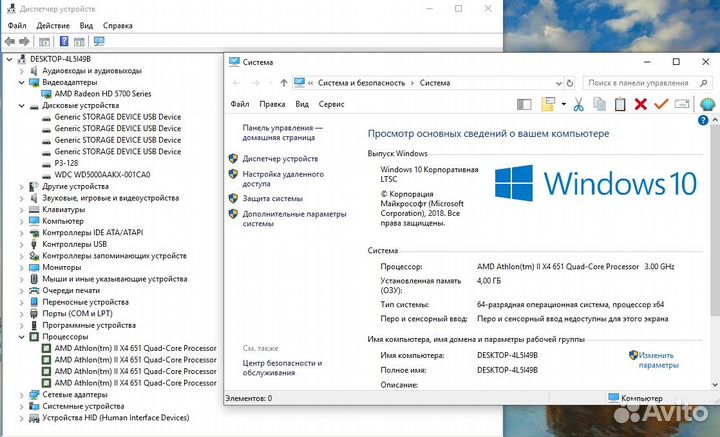
Task: Select WDC WD5000AAKX-001CA0 disk drive
Action: click(x=102, y=175)
